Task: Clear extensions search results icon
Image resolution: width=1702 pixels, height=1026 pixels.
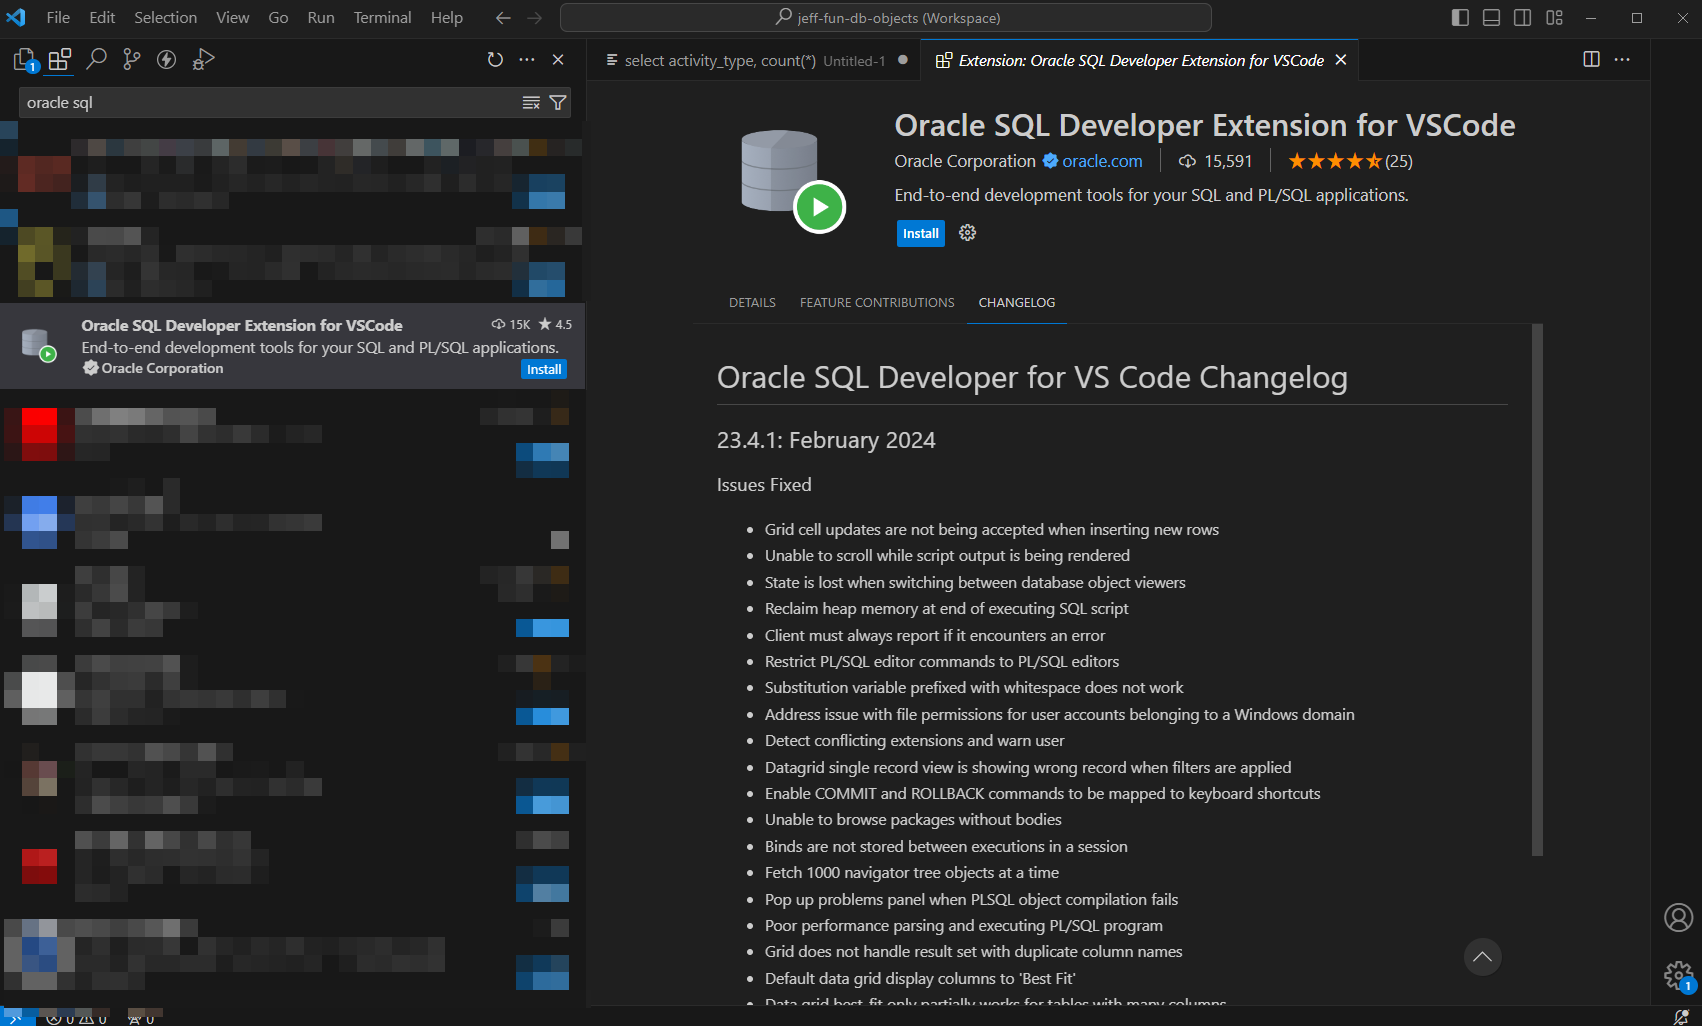Action: (x=531, y=103)
